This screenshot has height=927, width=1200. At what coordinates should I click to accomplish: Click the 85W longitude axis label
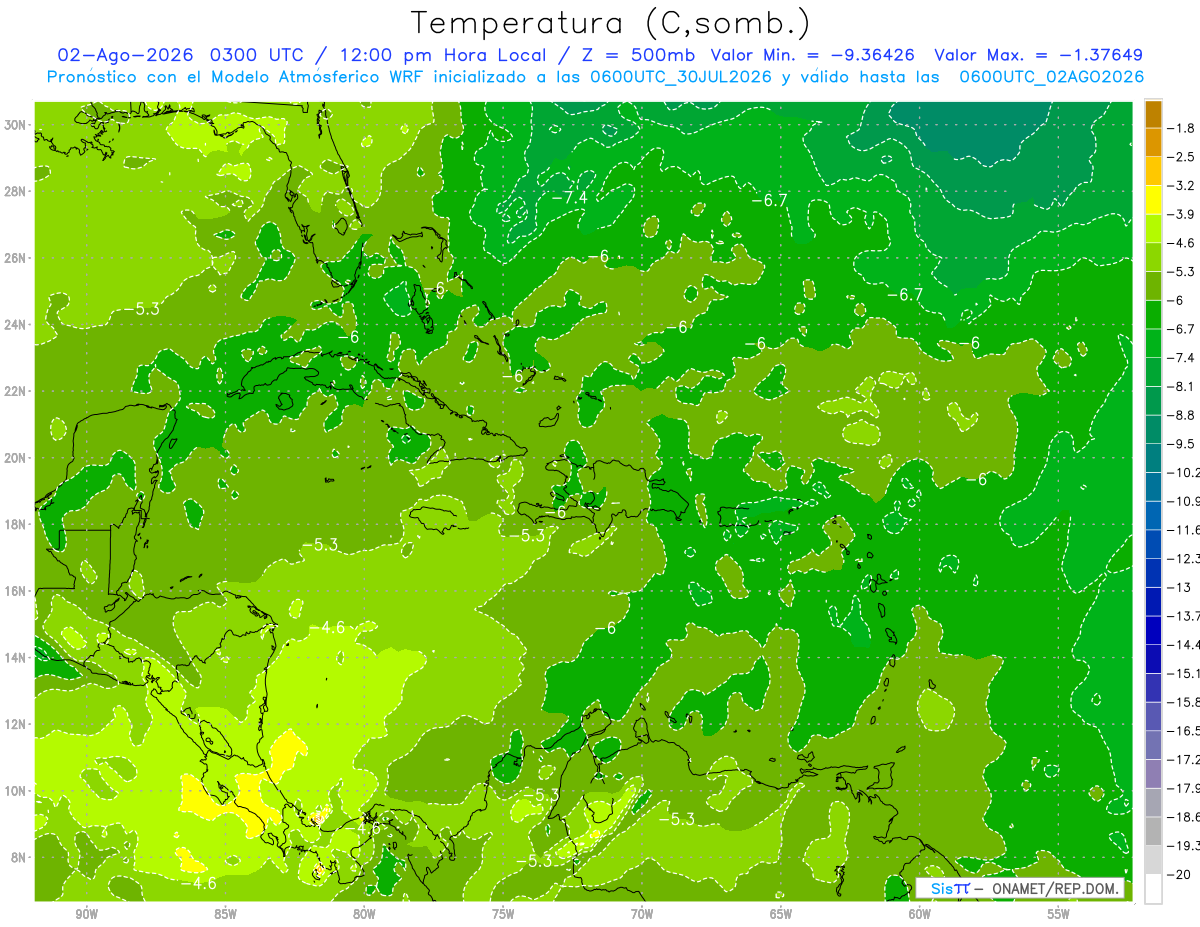(225, 914)
